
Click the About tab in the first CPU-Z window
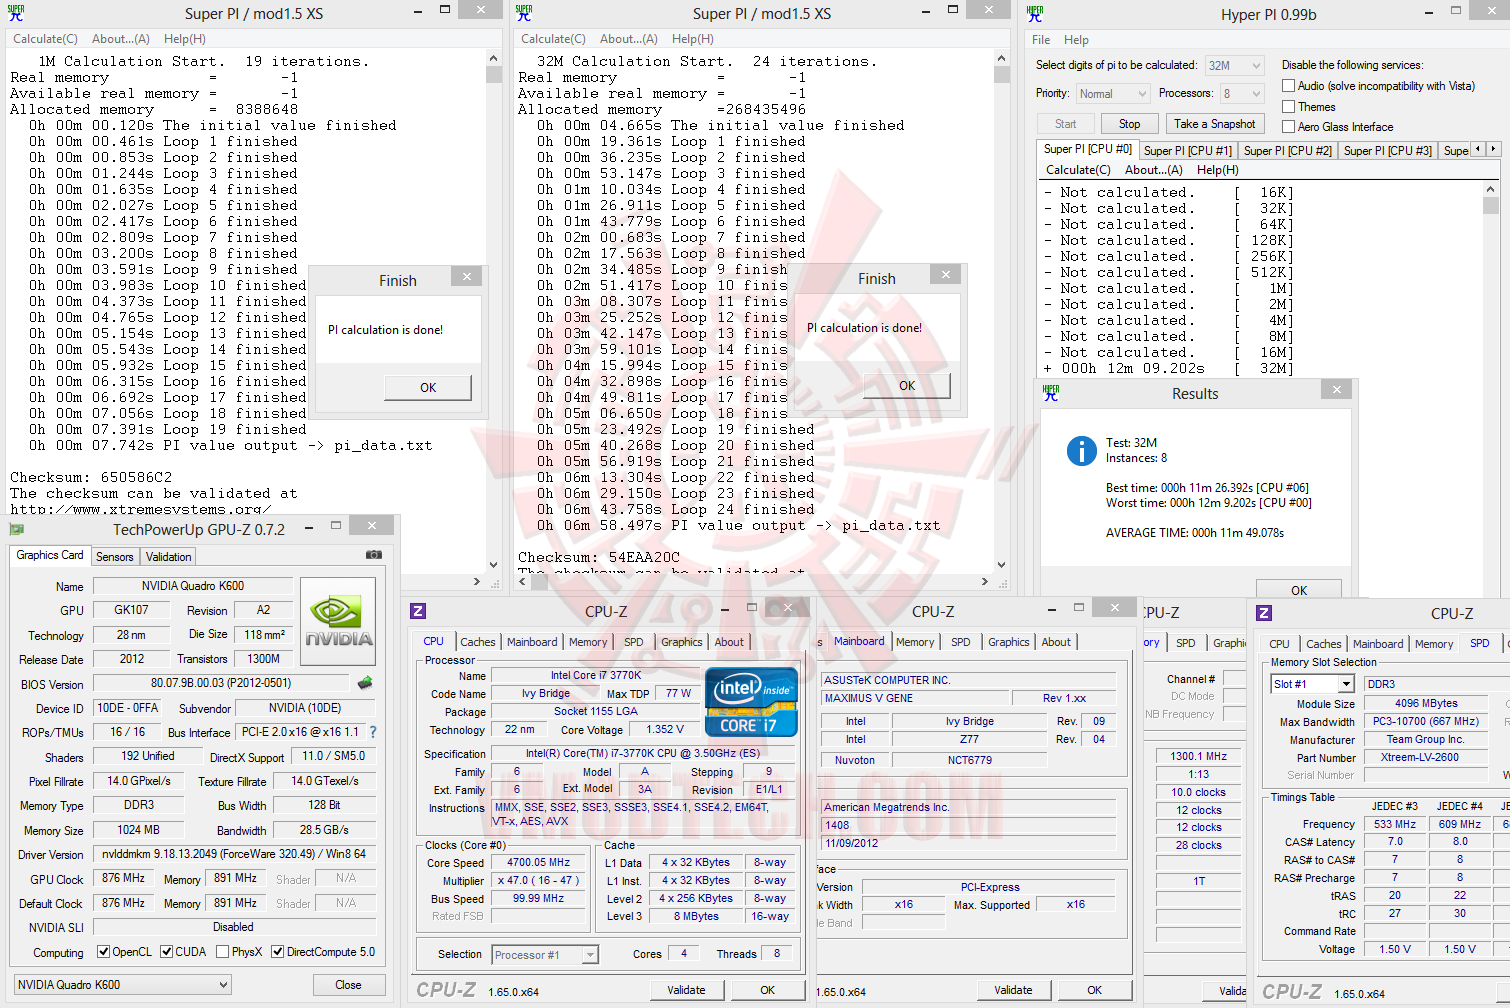(729, 642)
